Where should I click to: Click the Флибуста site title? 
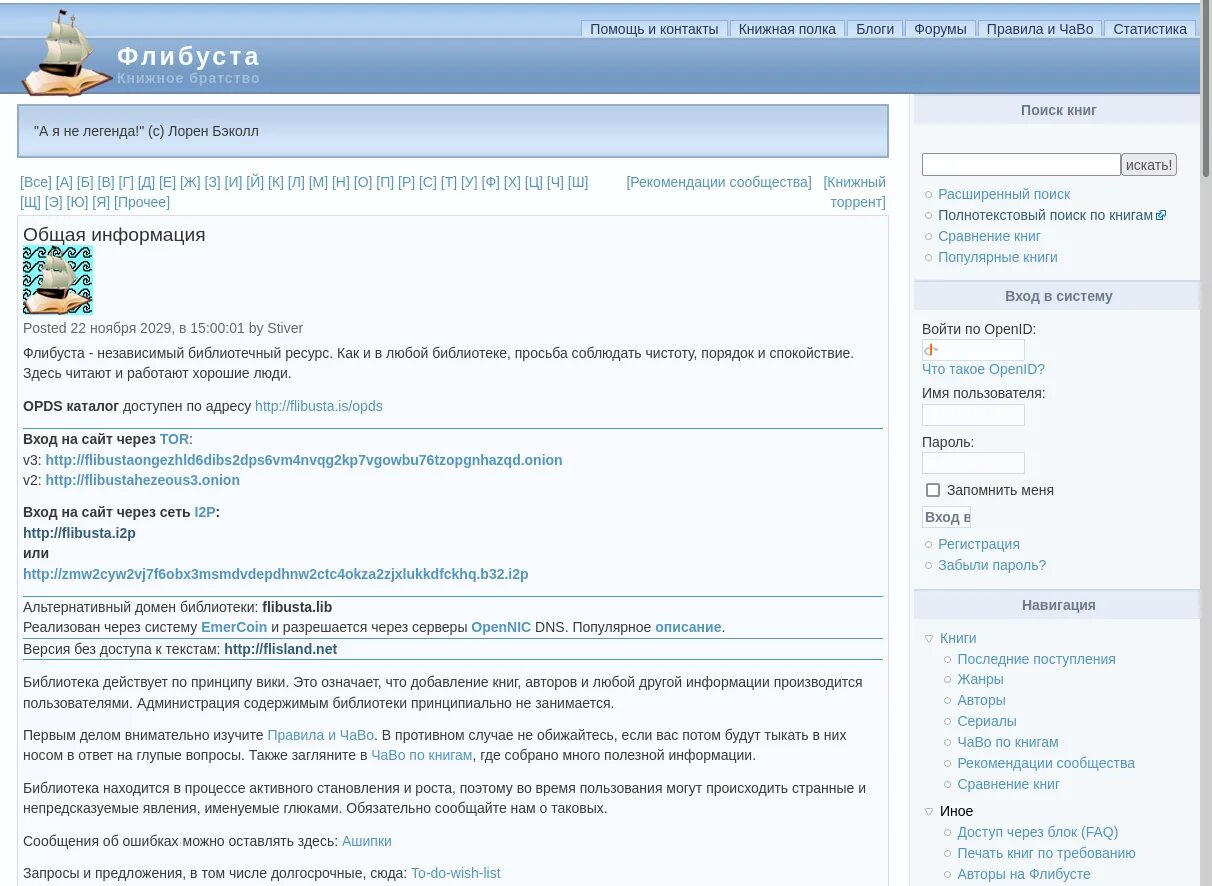point(188,56)
